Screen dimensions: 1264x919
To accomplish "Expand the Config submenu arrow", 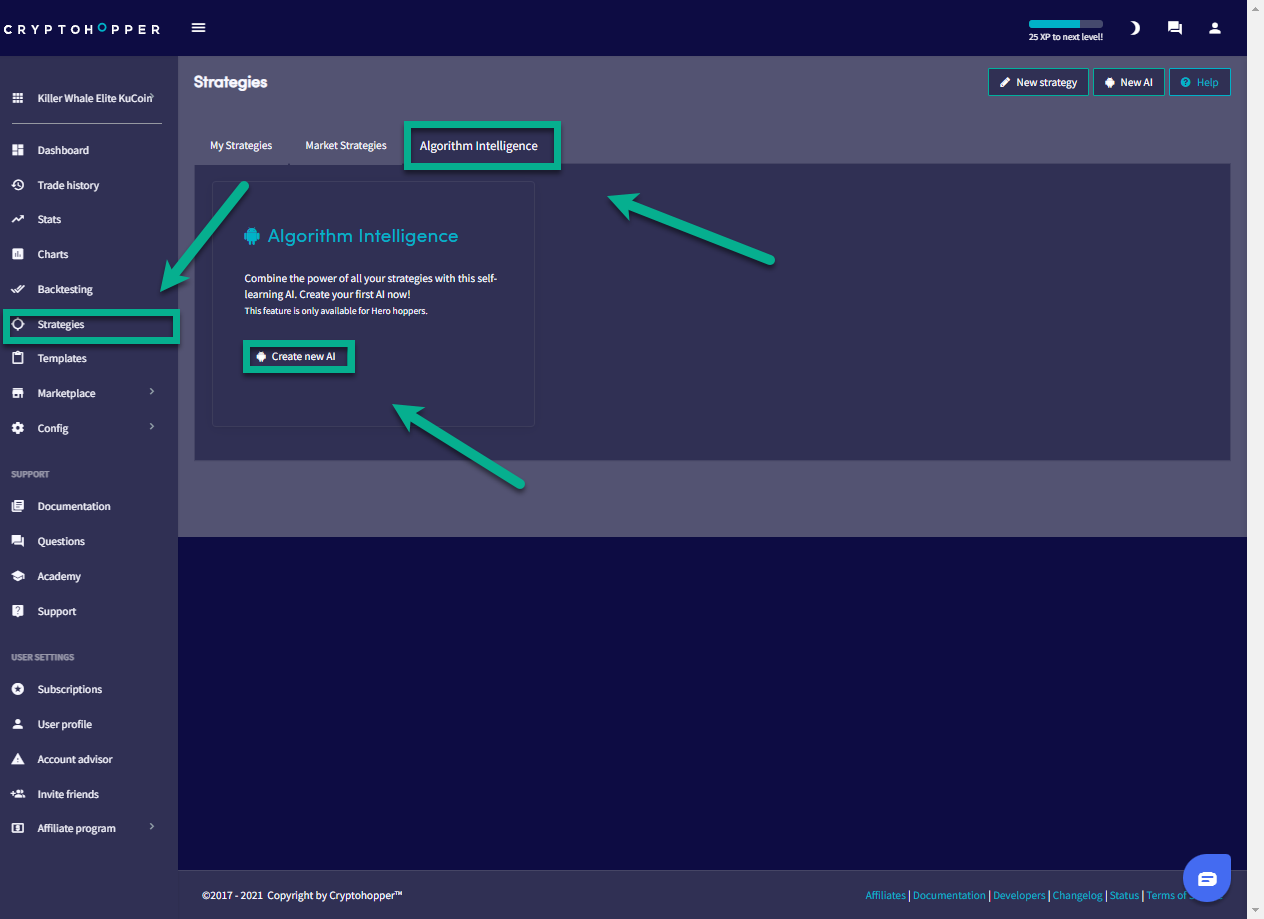I will tap(152, 427).
